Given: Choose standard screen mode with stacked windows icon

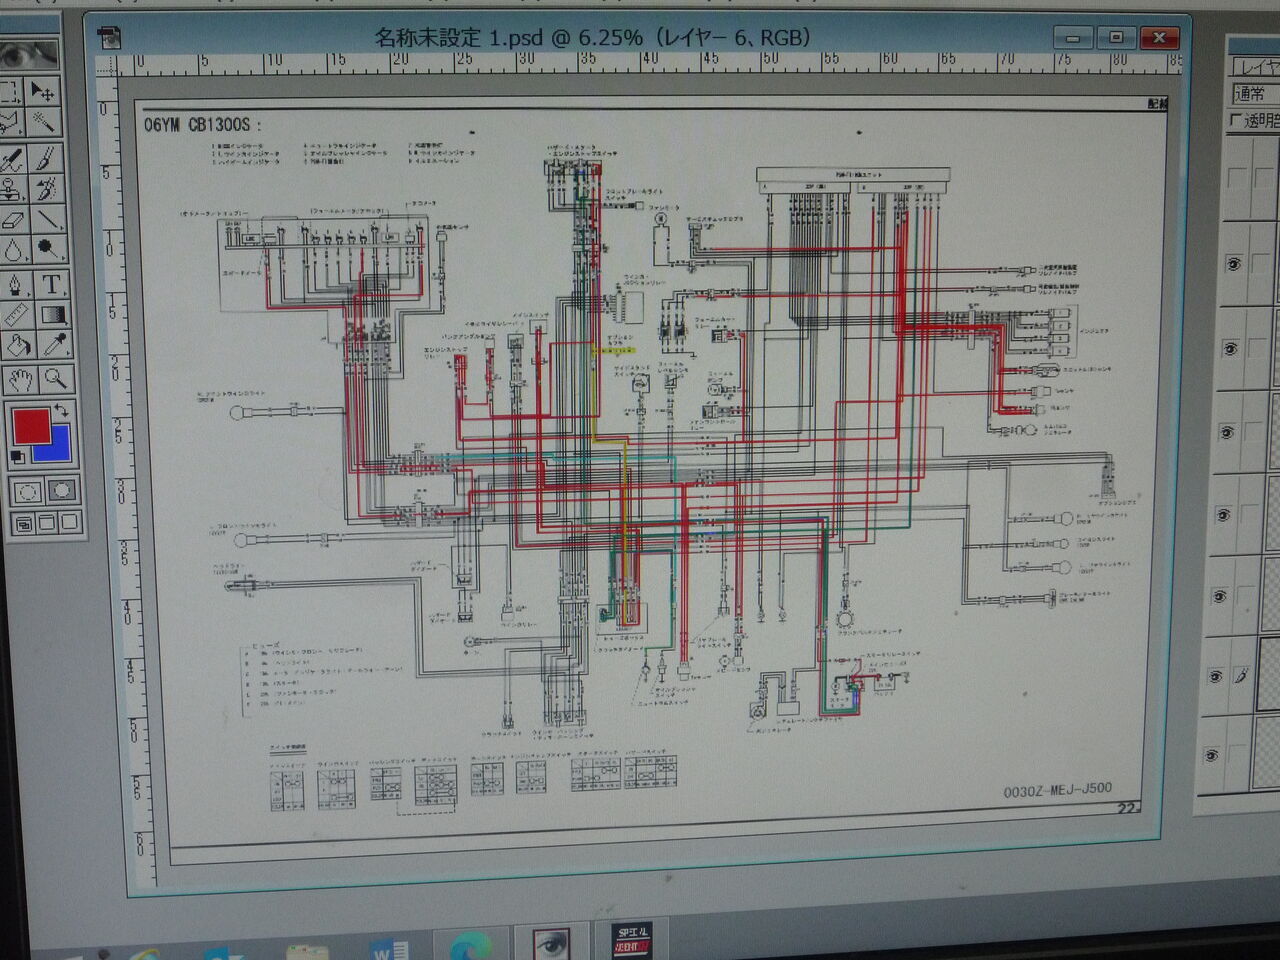Looking at the screenshot, I should (23, 523).
